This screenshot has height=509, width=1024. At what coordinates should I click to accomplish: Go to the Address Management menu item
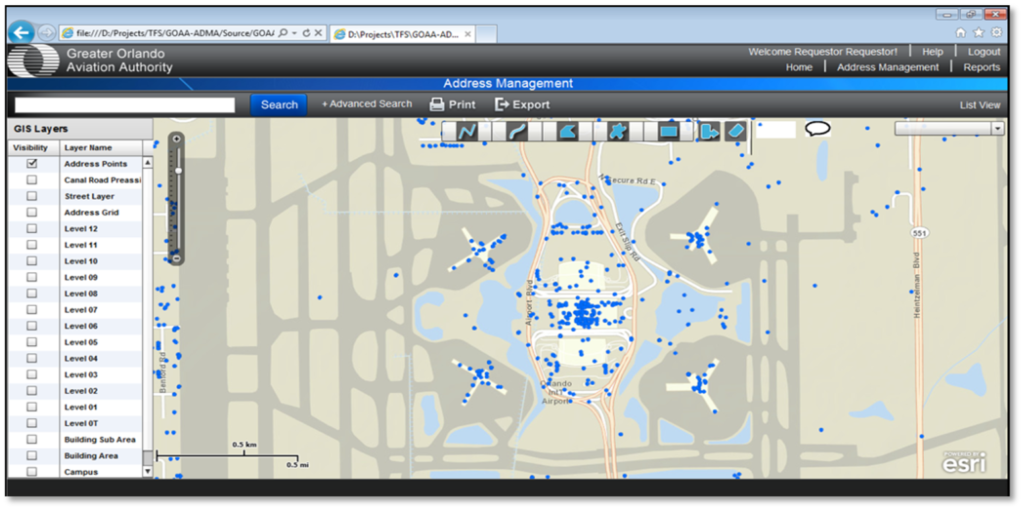click(887, 67)
